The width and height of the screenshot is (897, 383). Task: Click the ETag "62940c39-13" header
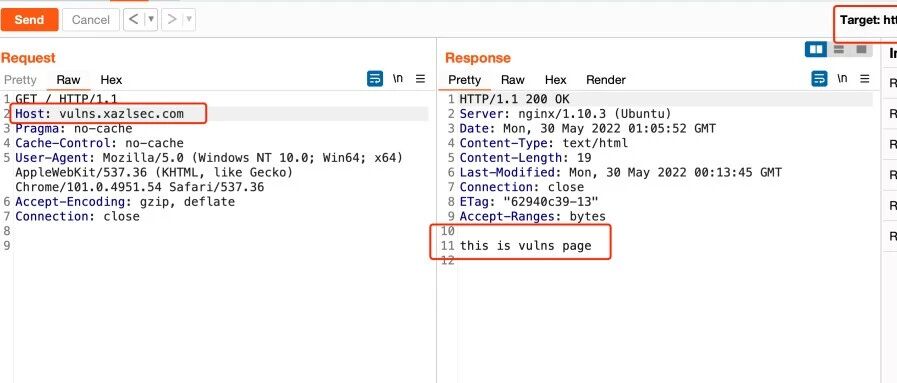pyautogui.click(x=529, y=202)
